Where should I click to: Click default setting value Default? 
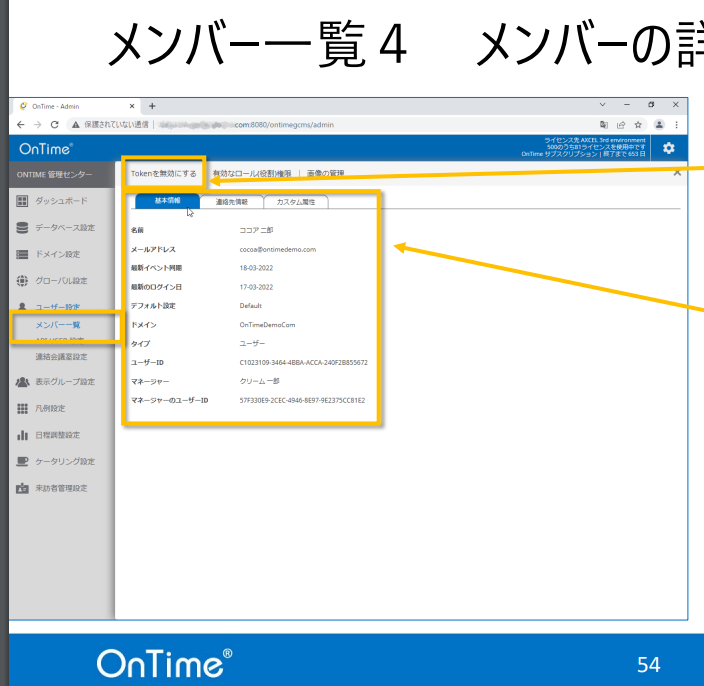point(251,306)
